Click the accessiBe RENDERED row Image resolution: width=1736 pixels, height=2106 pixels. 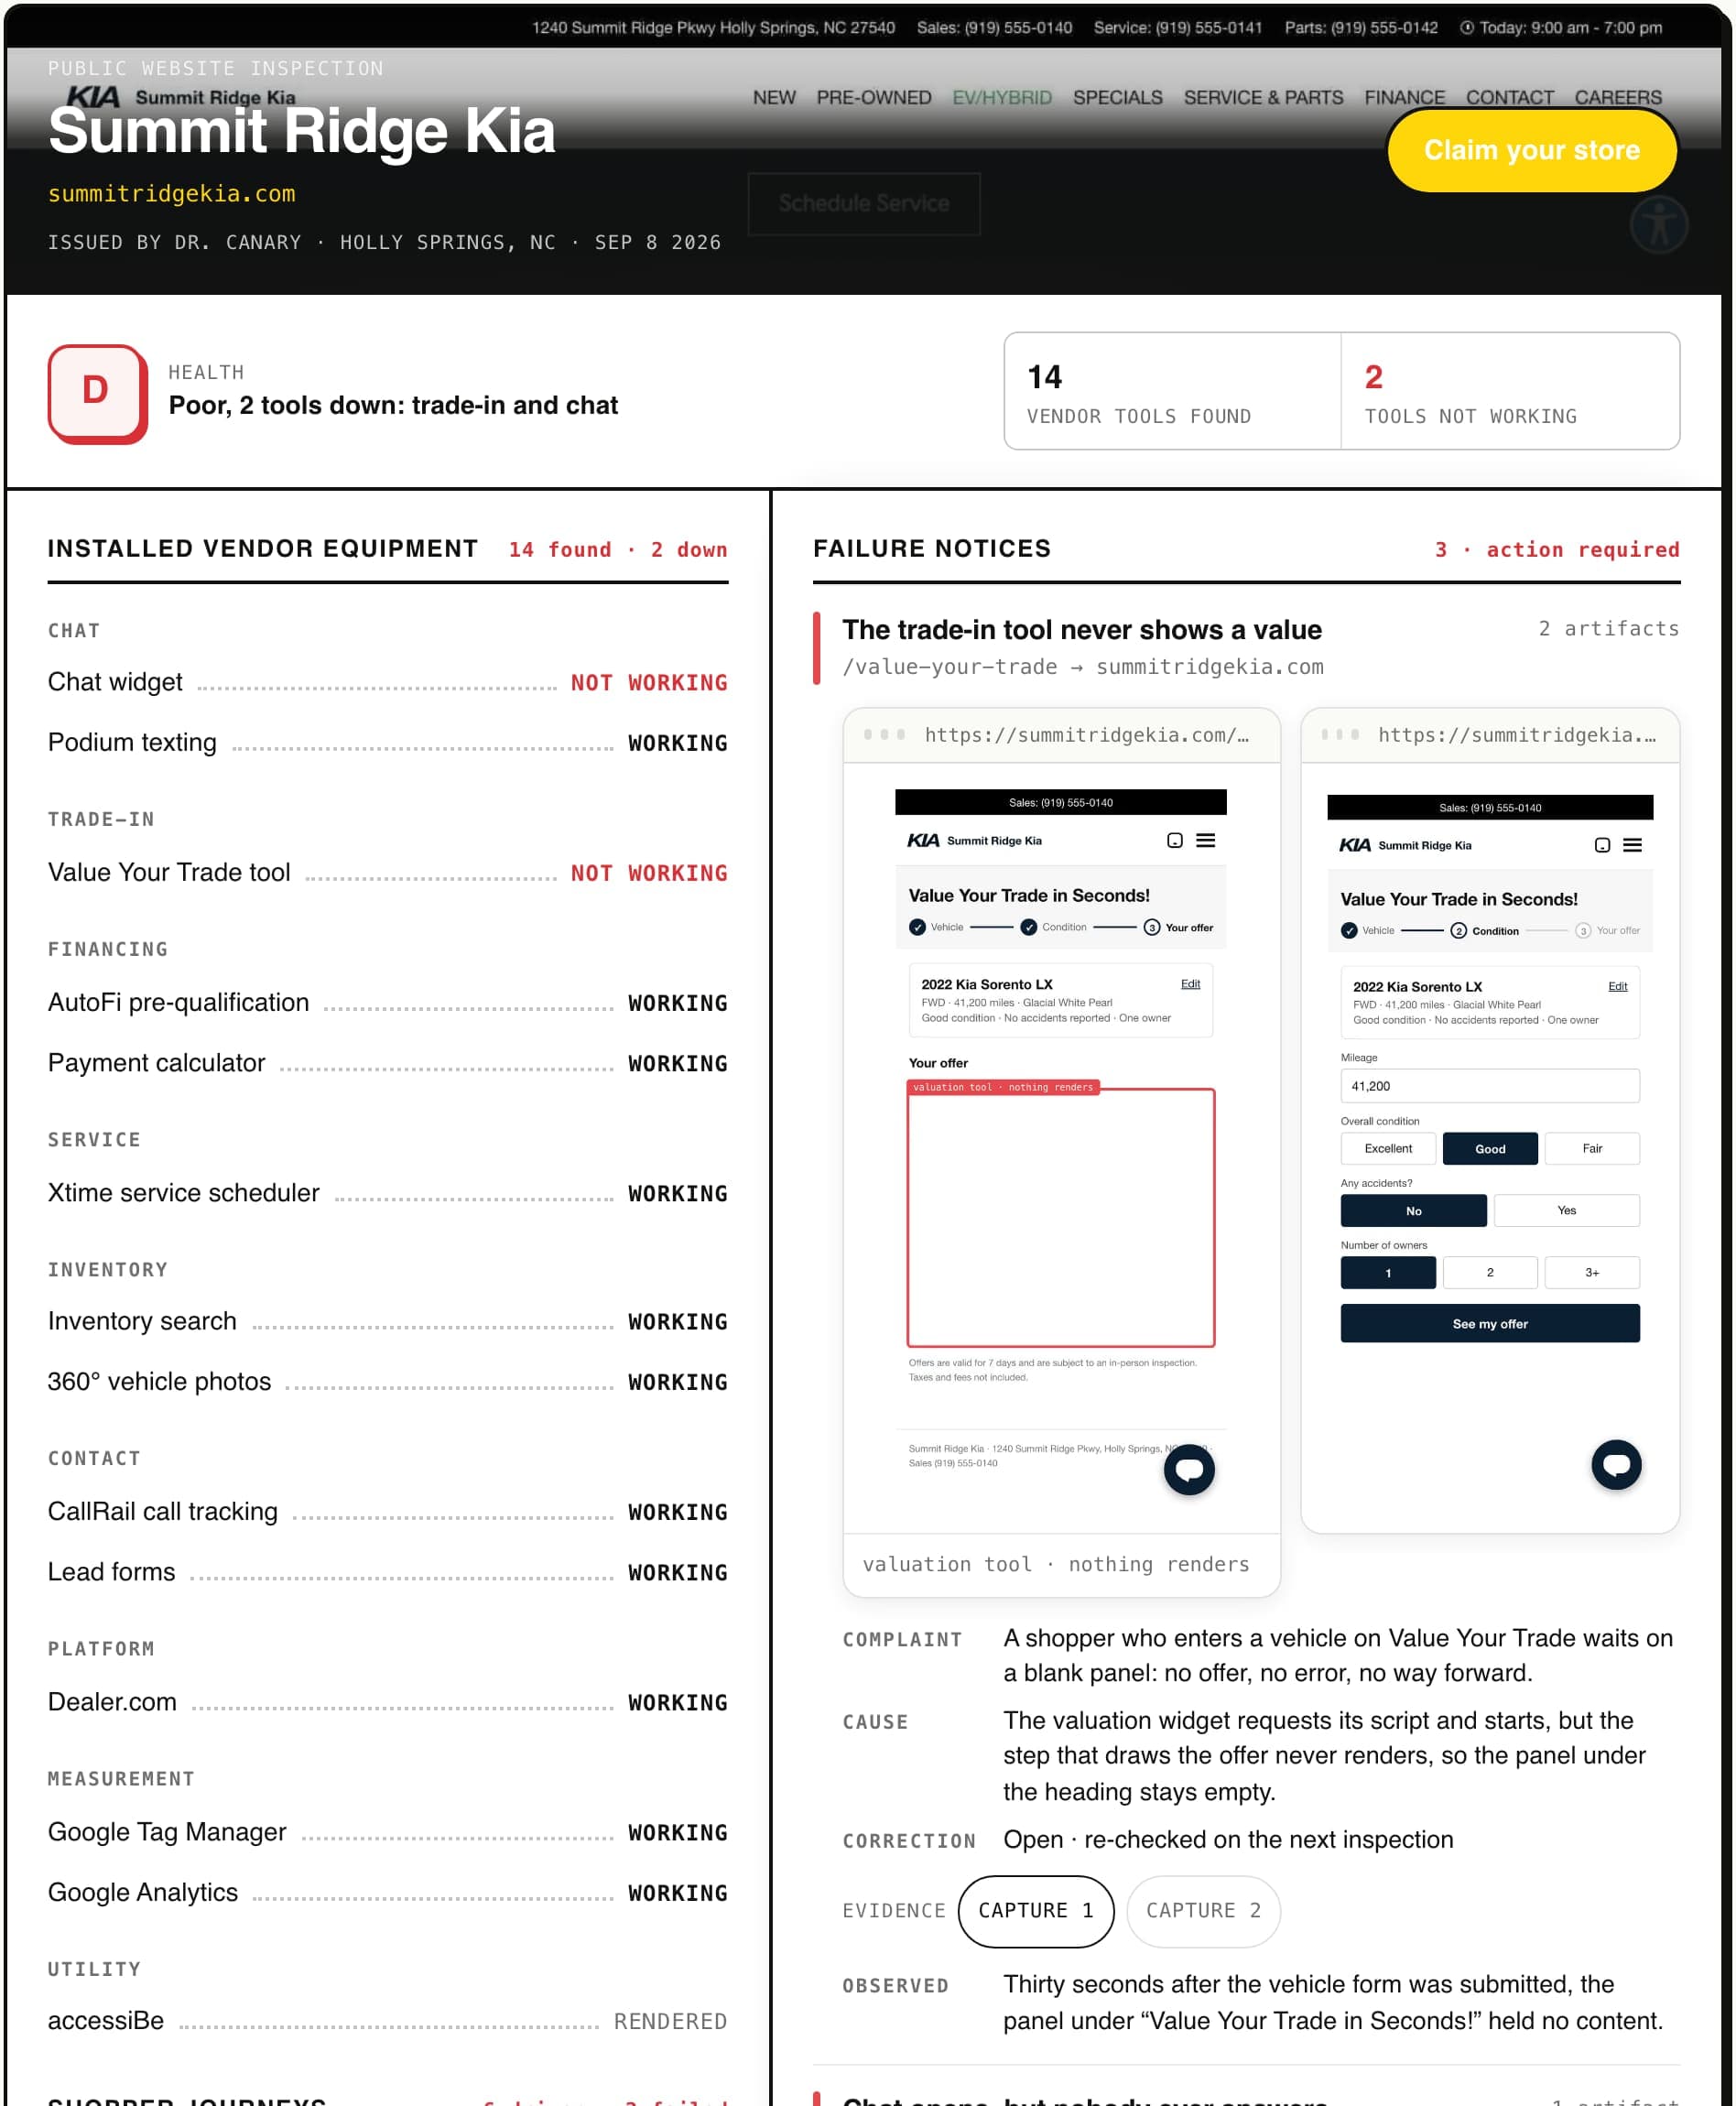[x=388, y=2021]
